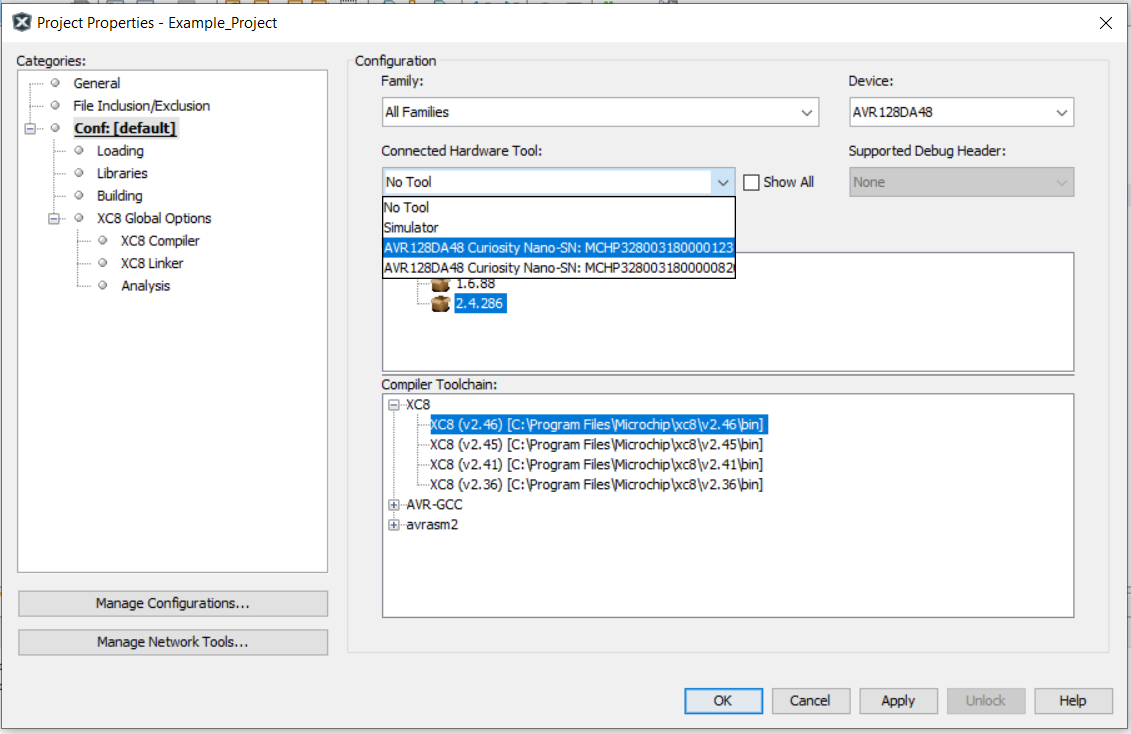The image size is (1131, 734).
Task: Open Manage Network Tools dialog
Action: pyautogui.click(x=172, y=642)
